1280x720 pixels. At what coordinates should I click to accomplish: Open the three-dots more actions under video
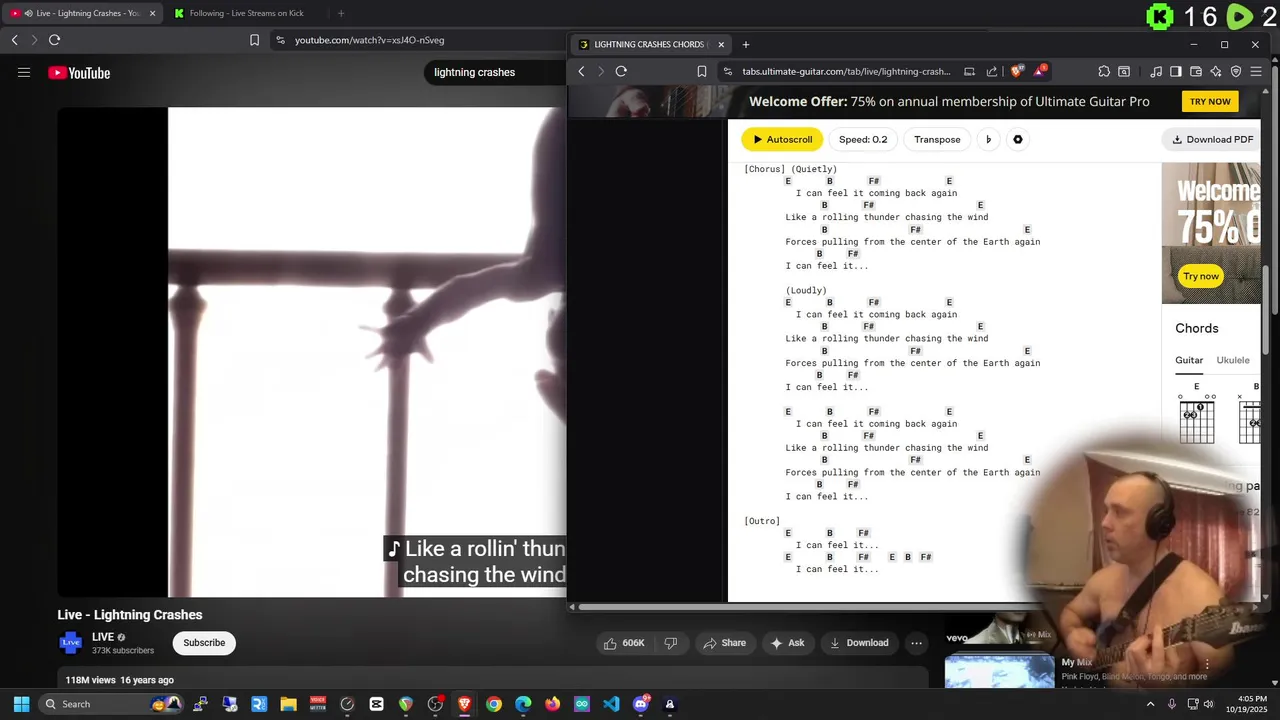coord(916,643)
